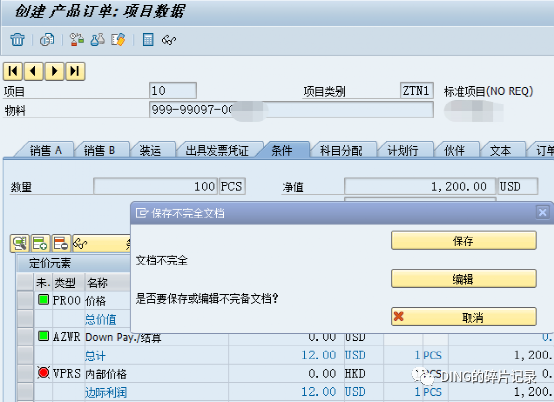Select the PR00 row selector box
The width and height of the screenshot is (554, 402).
click(x=25, y=300)
